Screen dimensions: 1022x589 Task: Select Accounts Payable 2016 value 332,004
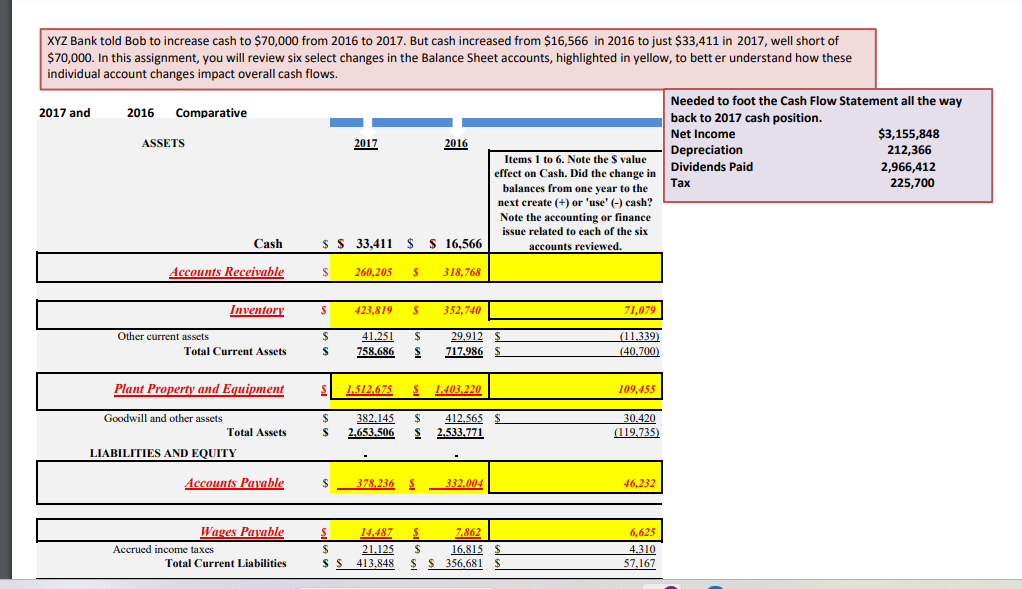click(x=464, y=483)
